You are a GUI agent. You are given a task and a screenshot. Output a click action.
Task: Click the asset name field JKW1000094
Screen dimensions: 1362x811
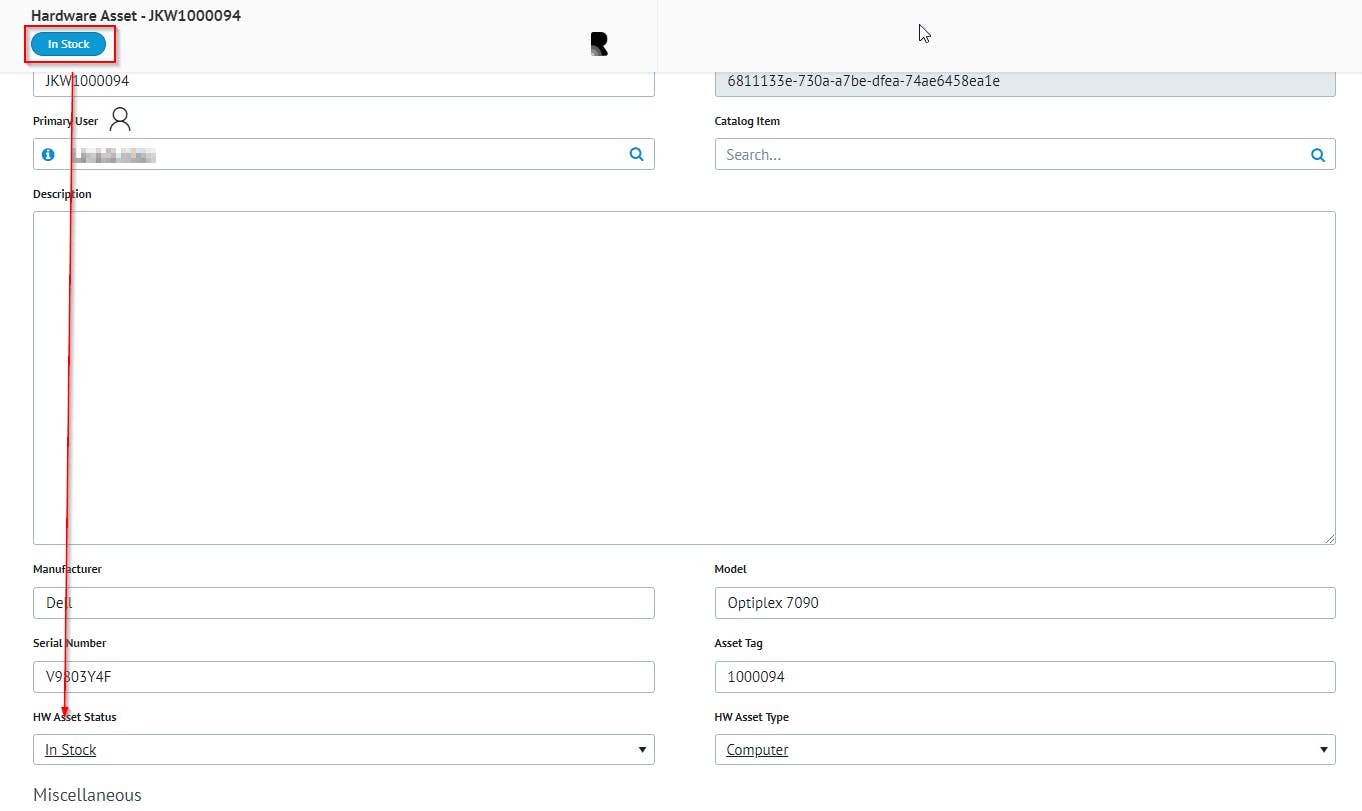[343, 82]
